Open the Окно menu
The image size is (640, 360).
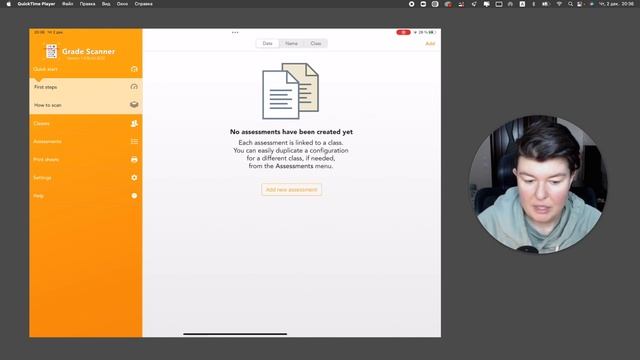click(122, 4)
